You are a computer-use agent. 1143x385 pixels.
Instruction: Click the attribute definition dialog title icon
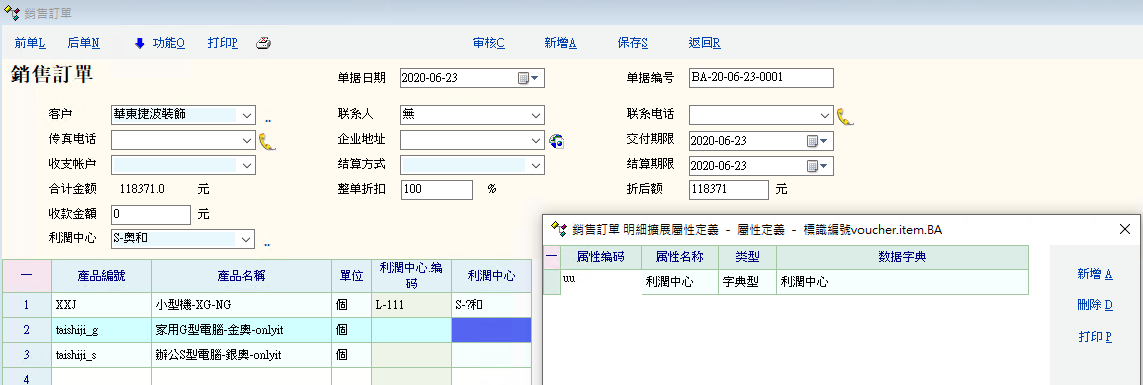tap(559, 229)
